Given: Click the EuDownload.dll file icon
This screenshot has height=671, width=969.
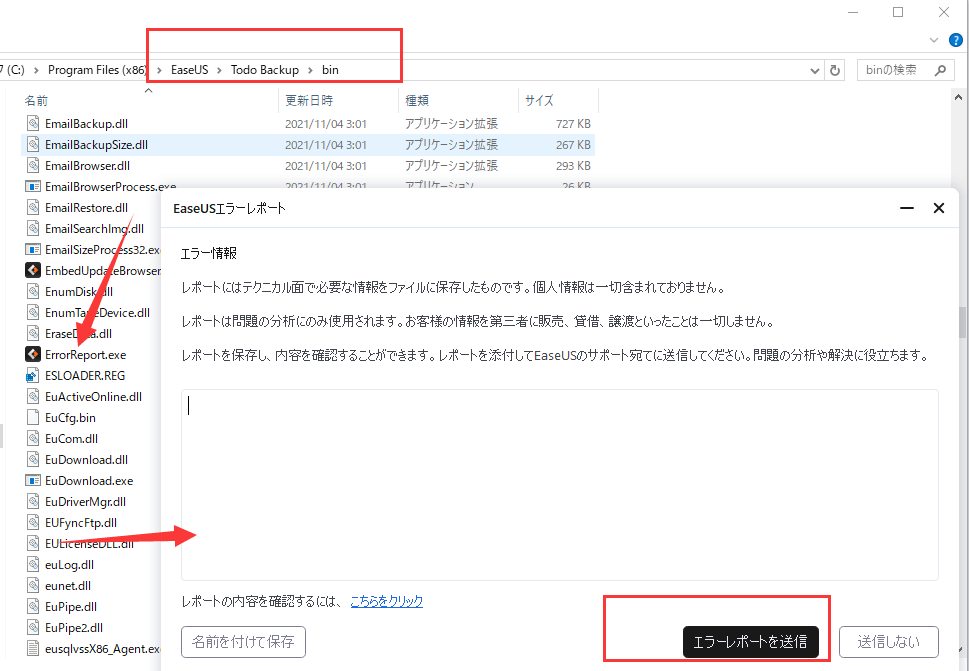Looking at the screenshot, I should (x=33, y=460).
